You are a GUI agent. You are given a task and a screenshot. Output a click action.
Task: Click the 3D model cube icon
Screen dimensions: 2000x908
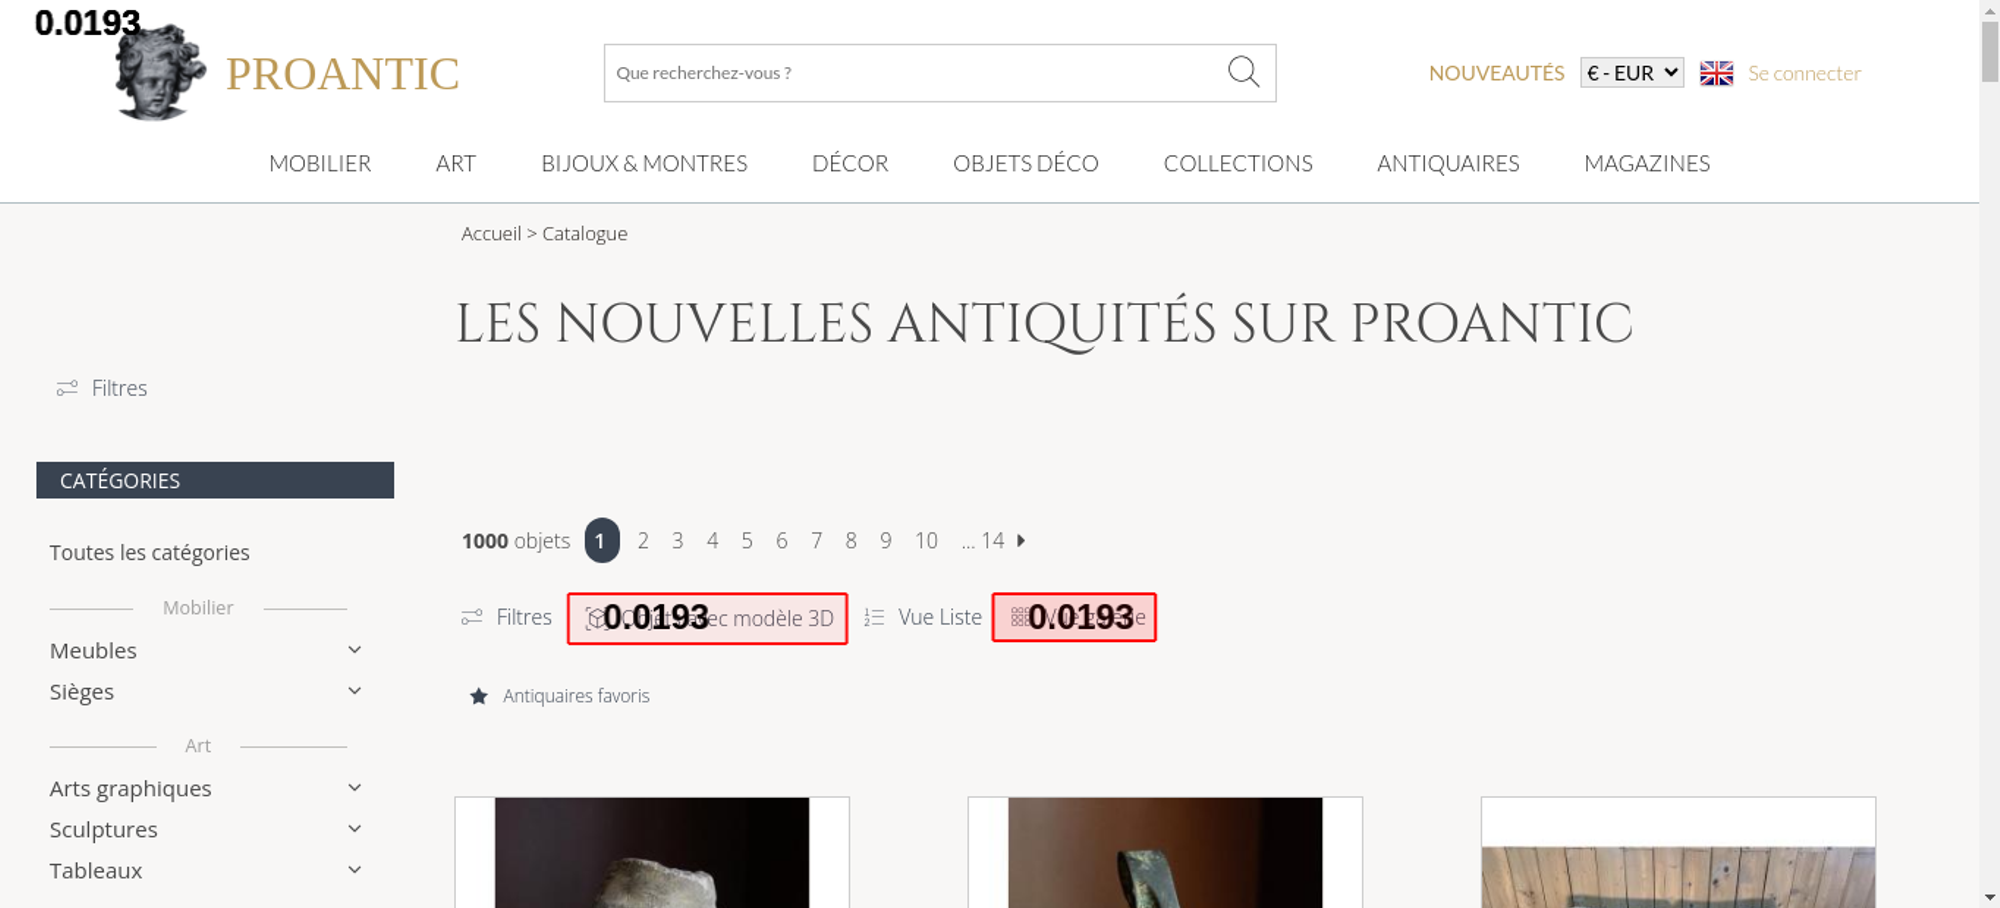point(596,619)
